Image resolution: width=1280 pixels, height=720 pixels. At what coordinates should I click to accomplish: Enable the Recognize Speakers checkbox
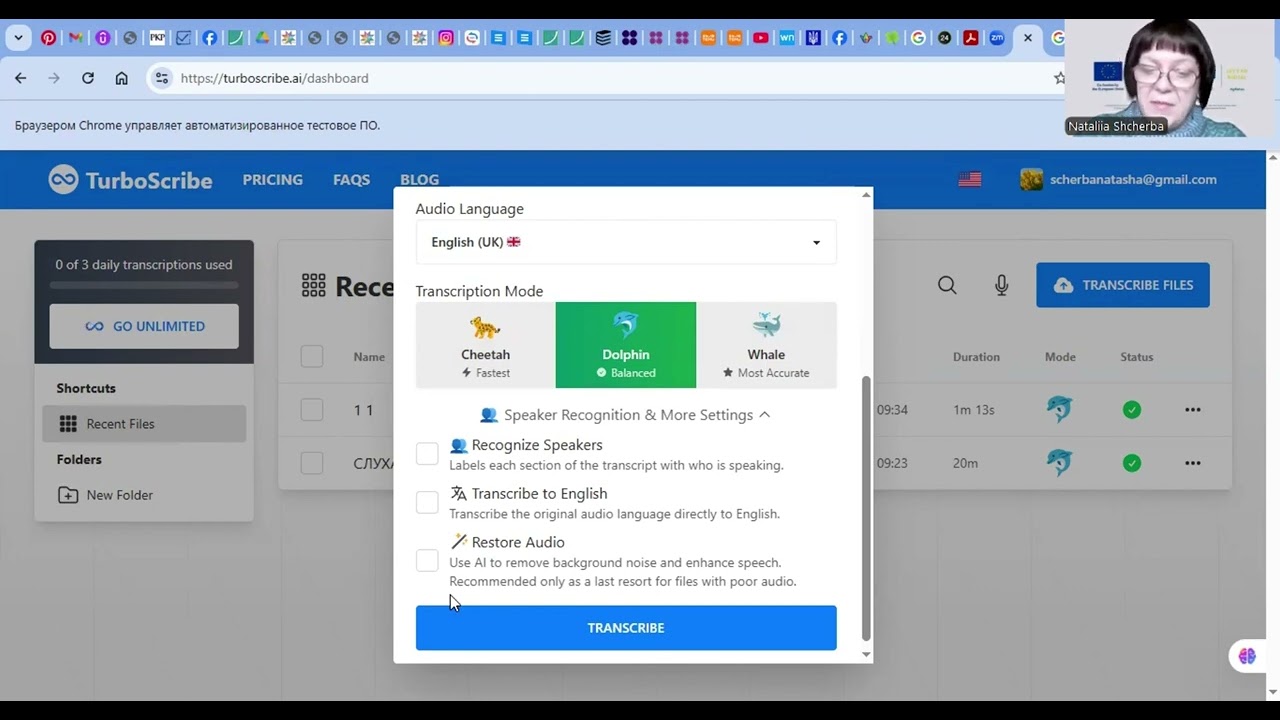coord(427,453)
